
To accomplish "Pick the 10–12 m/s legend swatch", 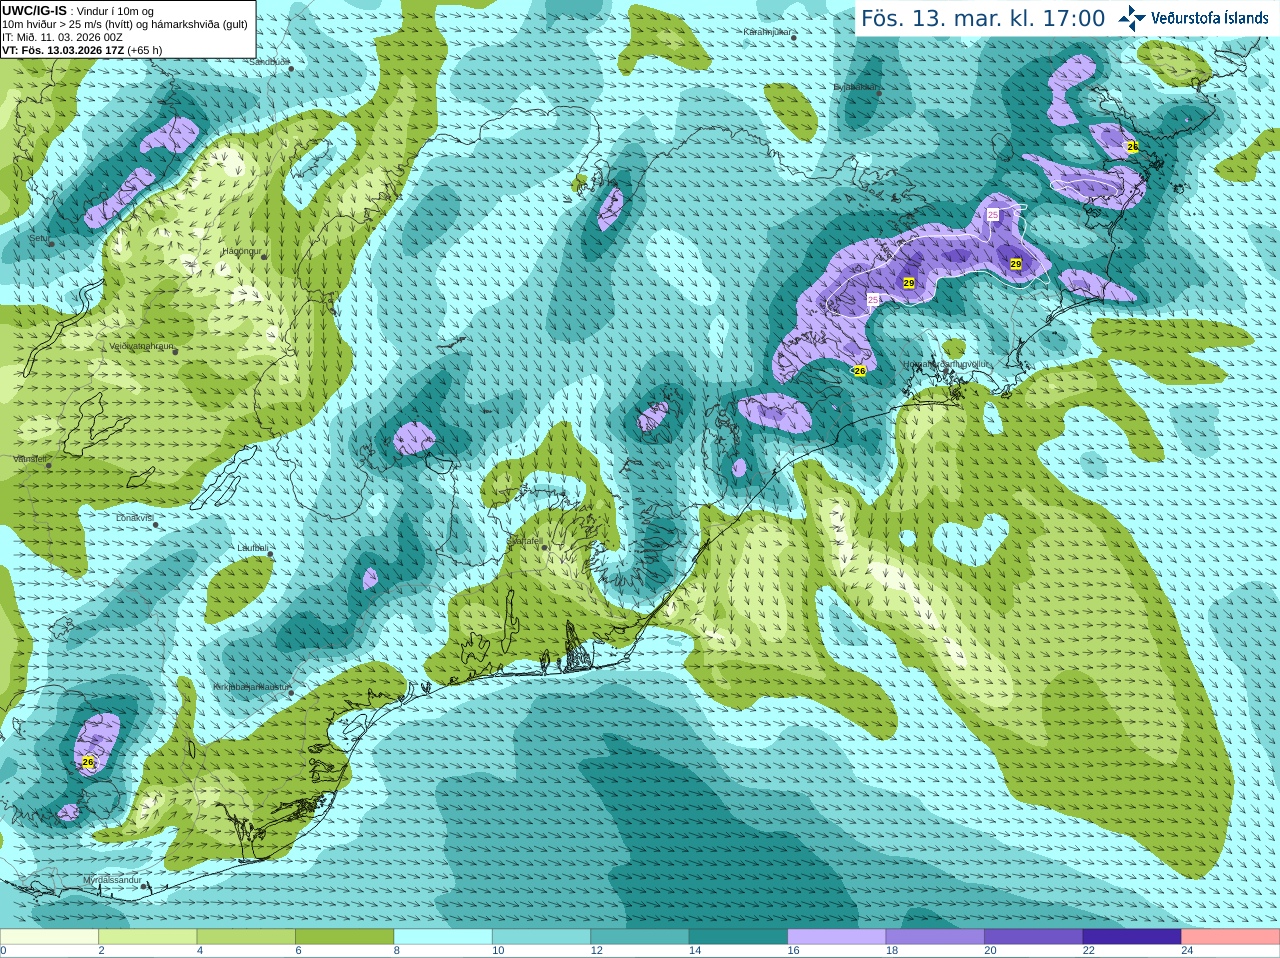I will pyautogui.click(x=541, y=937).
